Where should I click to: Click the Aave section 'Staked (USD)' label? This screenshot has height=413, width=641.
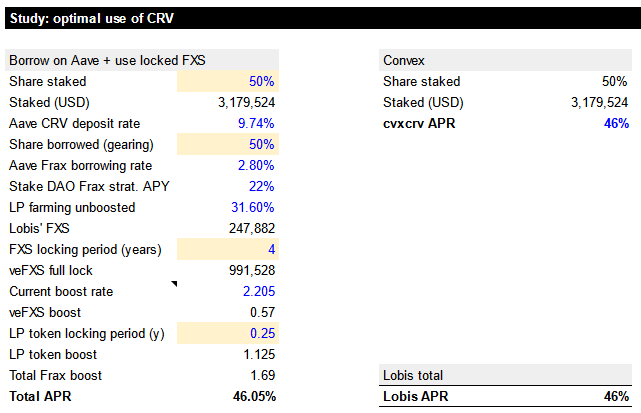point(49,102)
